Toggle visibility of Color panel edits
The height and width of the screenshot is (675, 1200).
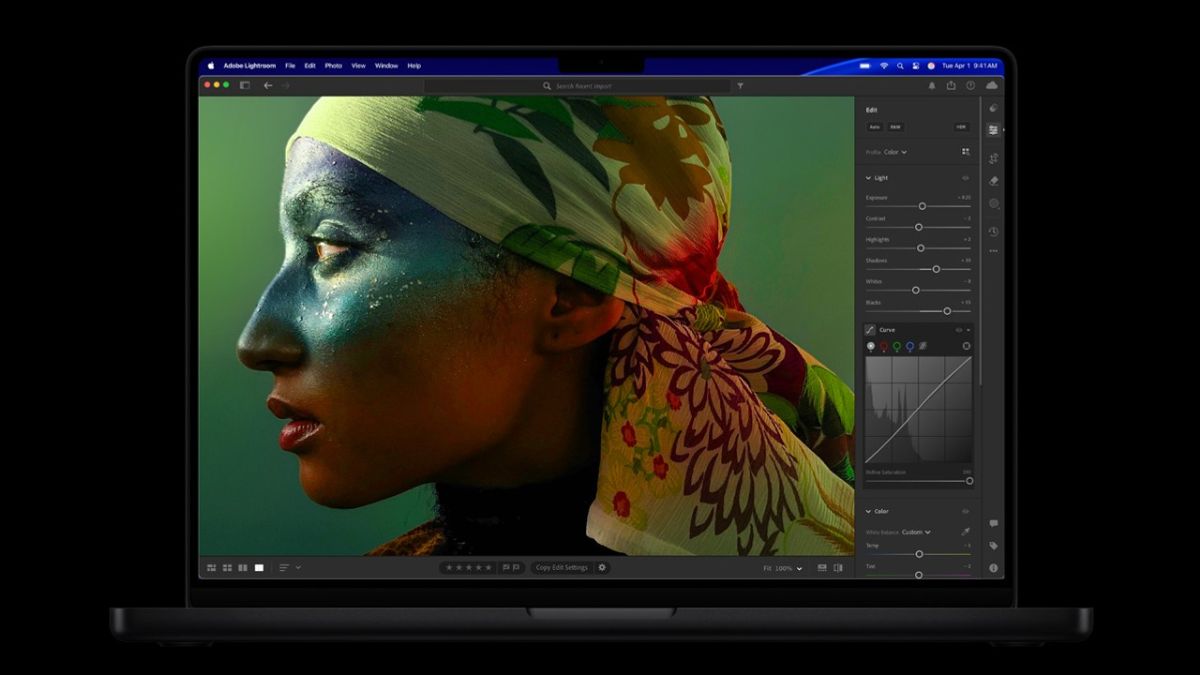[x=965, y=511]
